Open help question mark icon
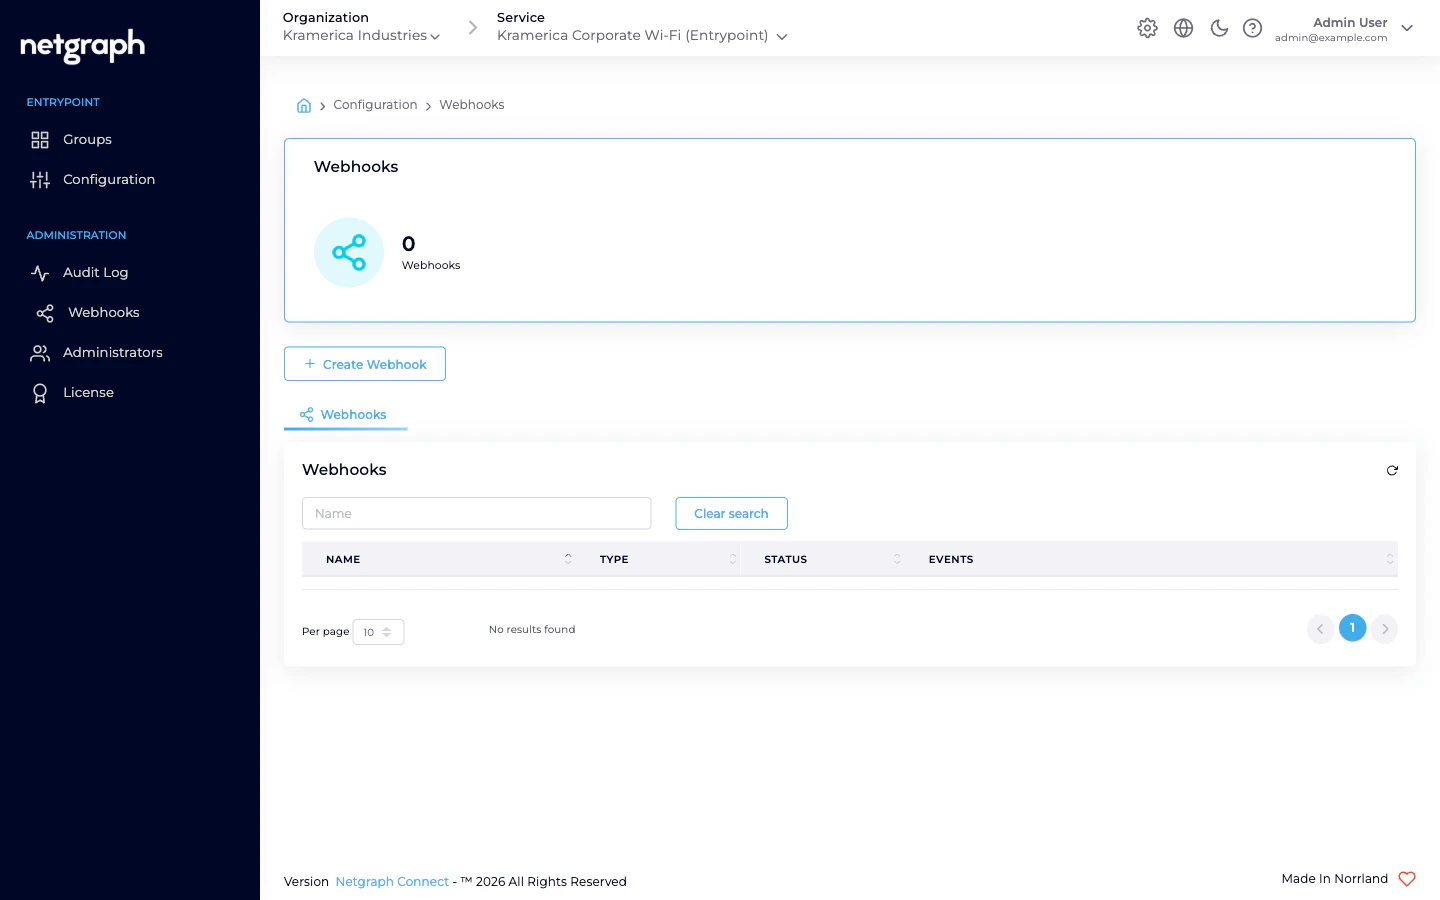Viewport: 1440px width, 900px height. pos(1252,28)
